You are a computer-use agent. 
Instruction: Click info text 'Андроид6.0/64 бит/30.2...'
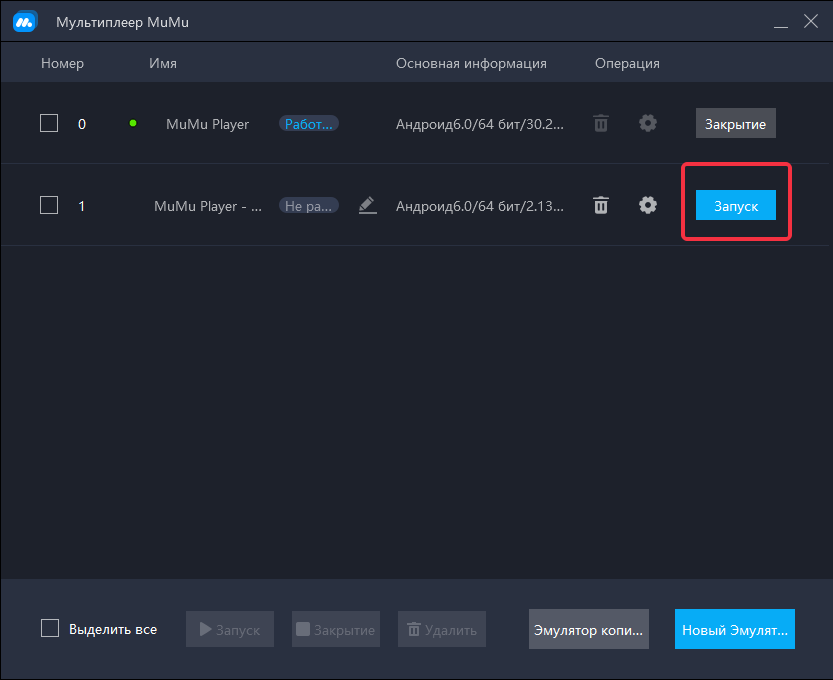480,124
